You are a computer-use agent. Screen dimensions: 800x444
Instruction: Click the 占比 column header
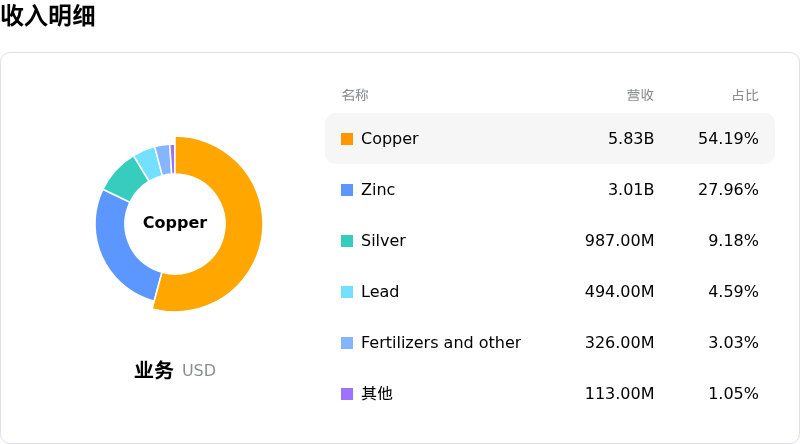point(745,95)
